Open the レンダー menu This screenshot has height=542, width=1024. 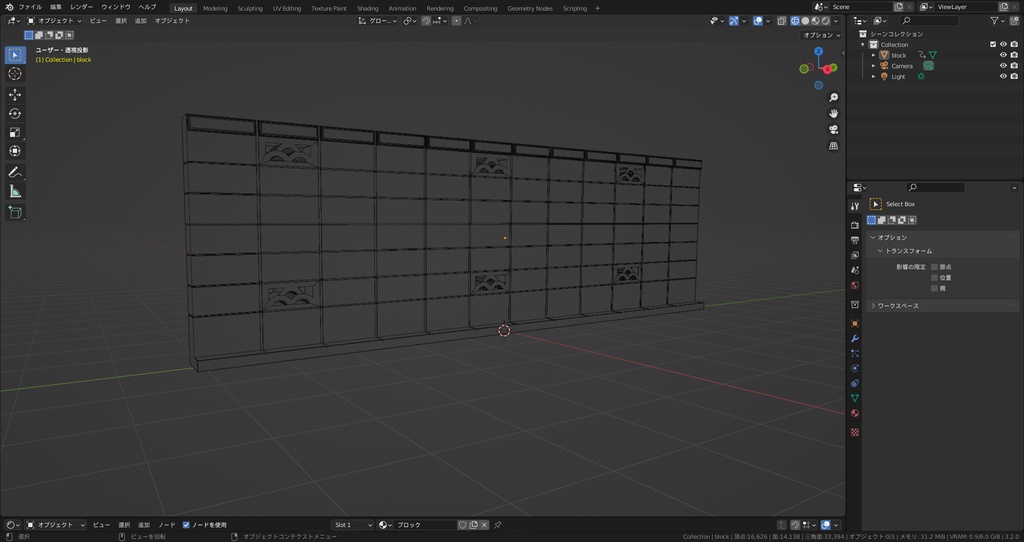82,7
